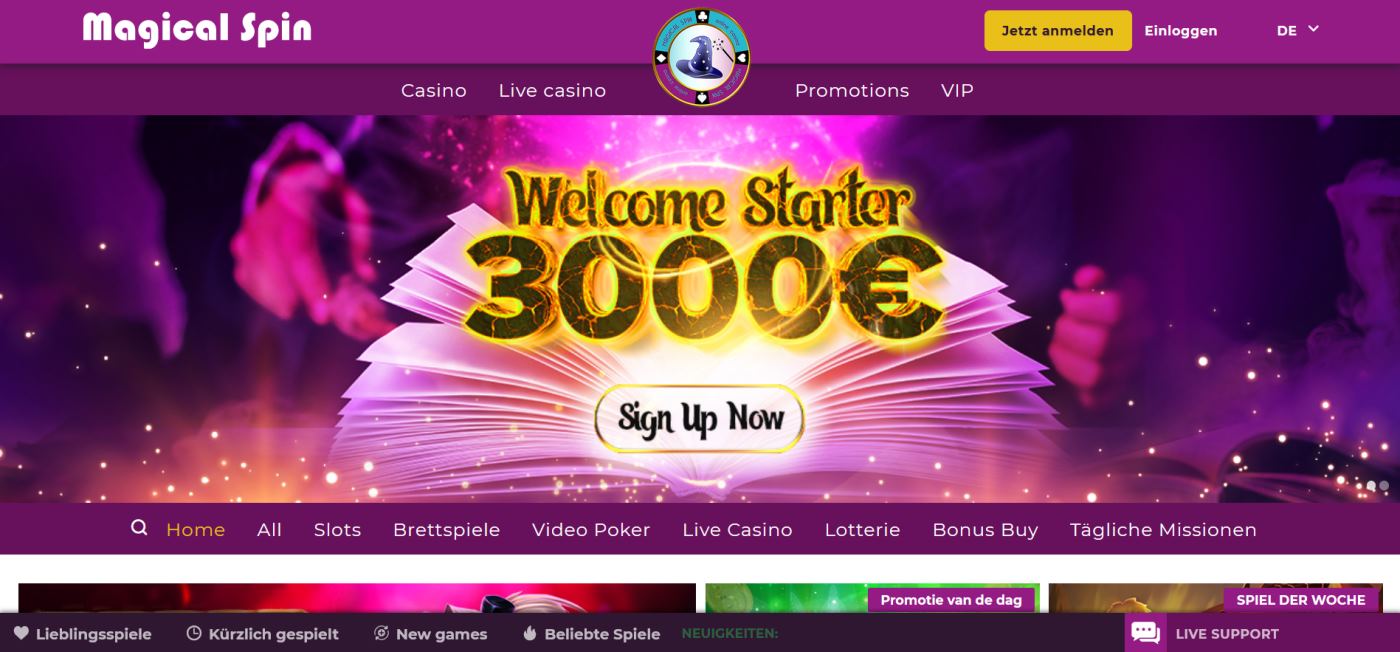Image resolution: width=1400 pixels, height=652 pixels.
Task: Open the Live Support chat bubble icon
Action: click(1145, 633)
